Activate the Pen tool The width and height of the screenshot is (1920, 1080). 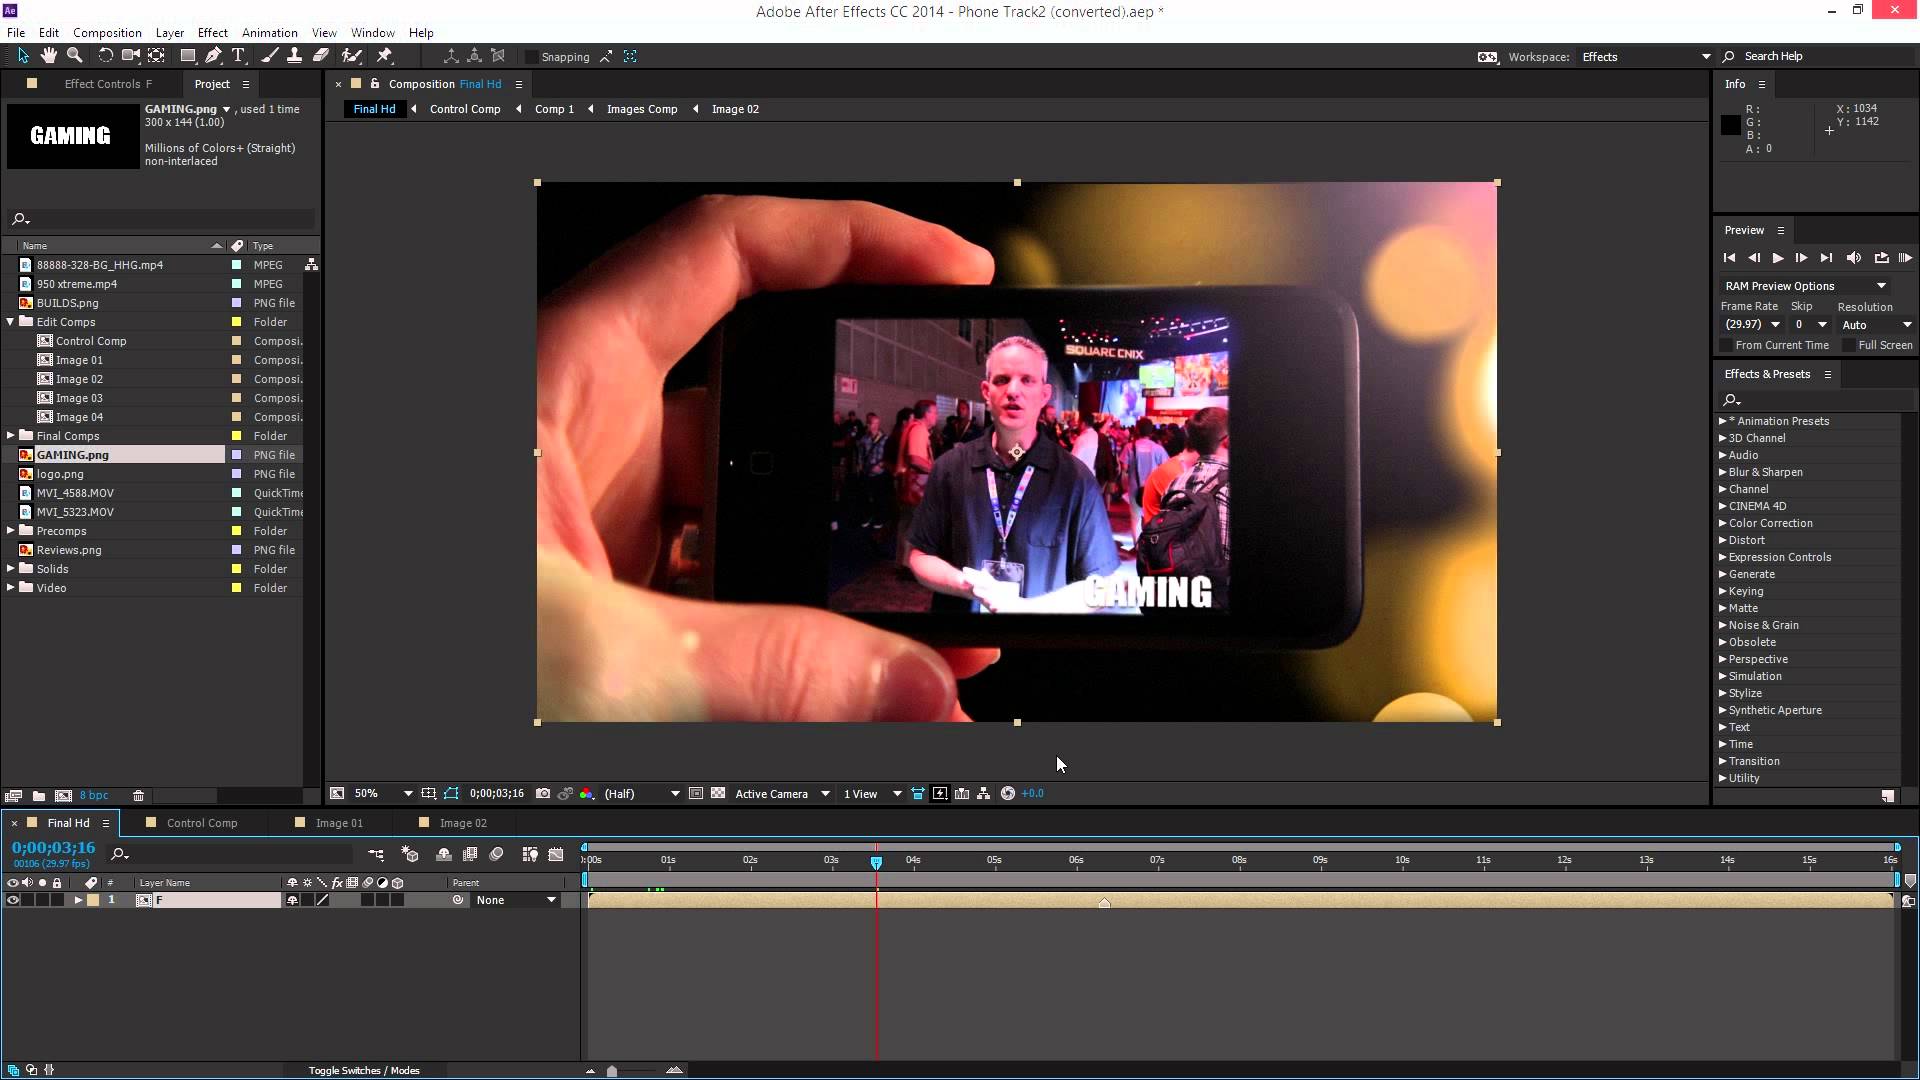coord(212,56)
